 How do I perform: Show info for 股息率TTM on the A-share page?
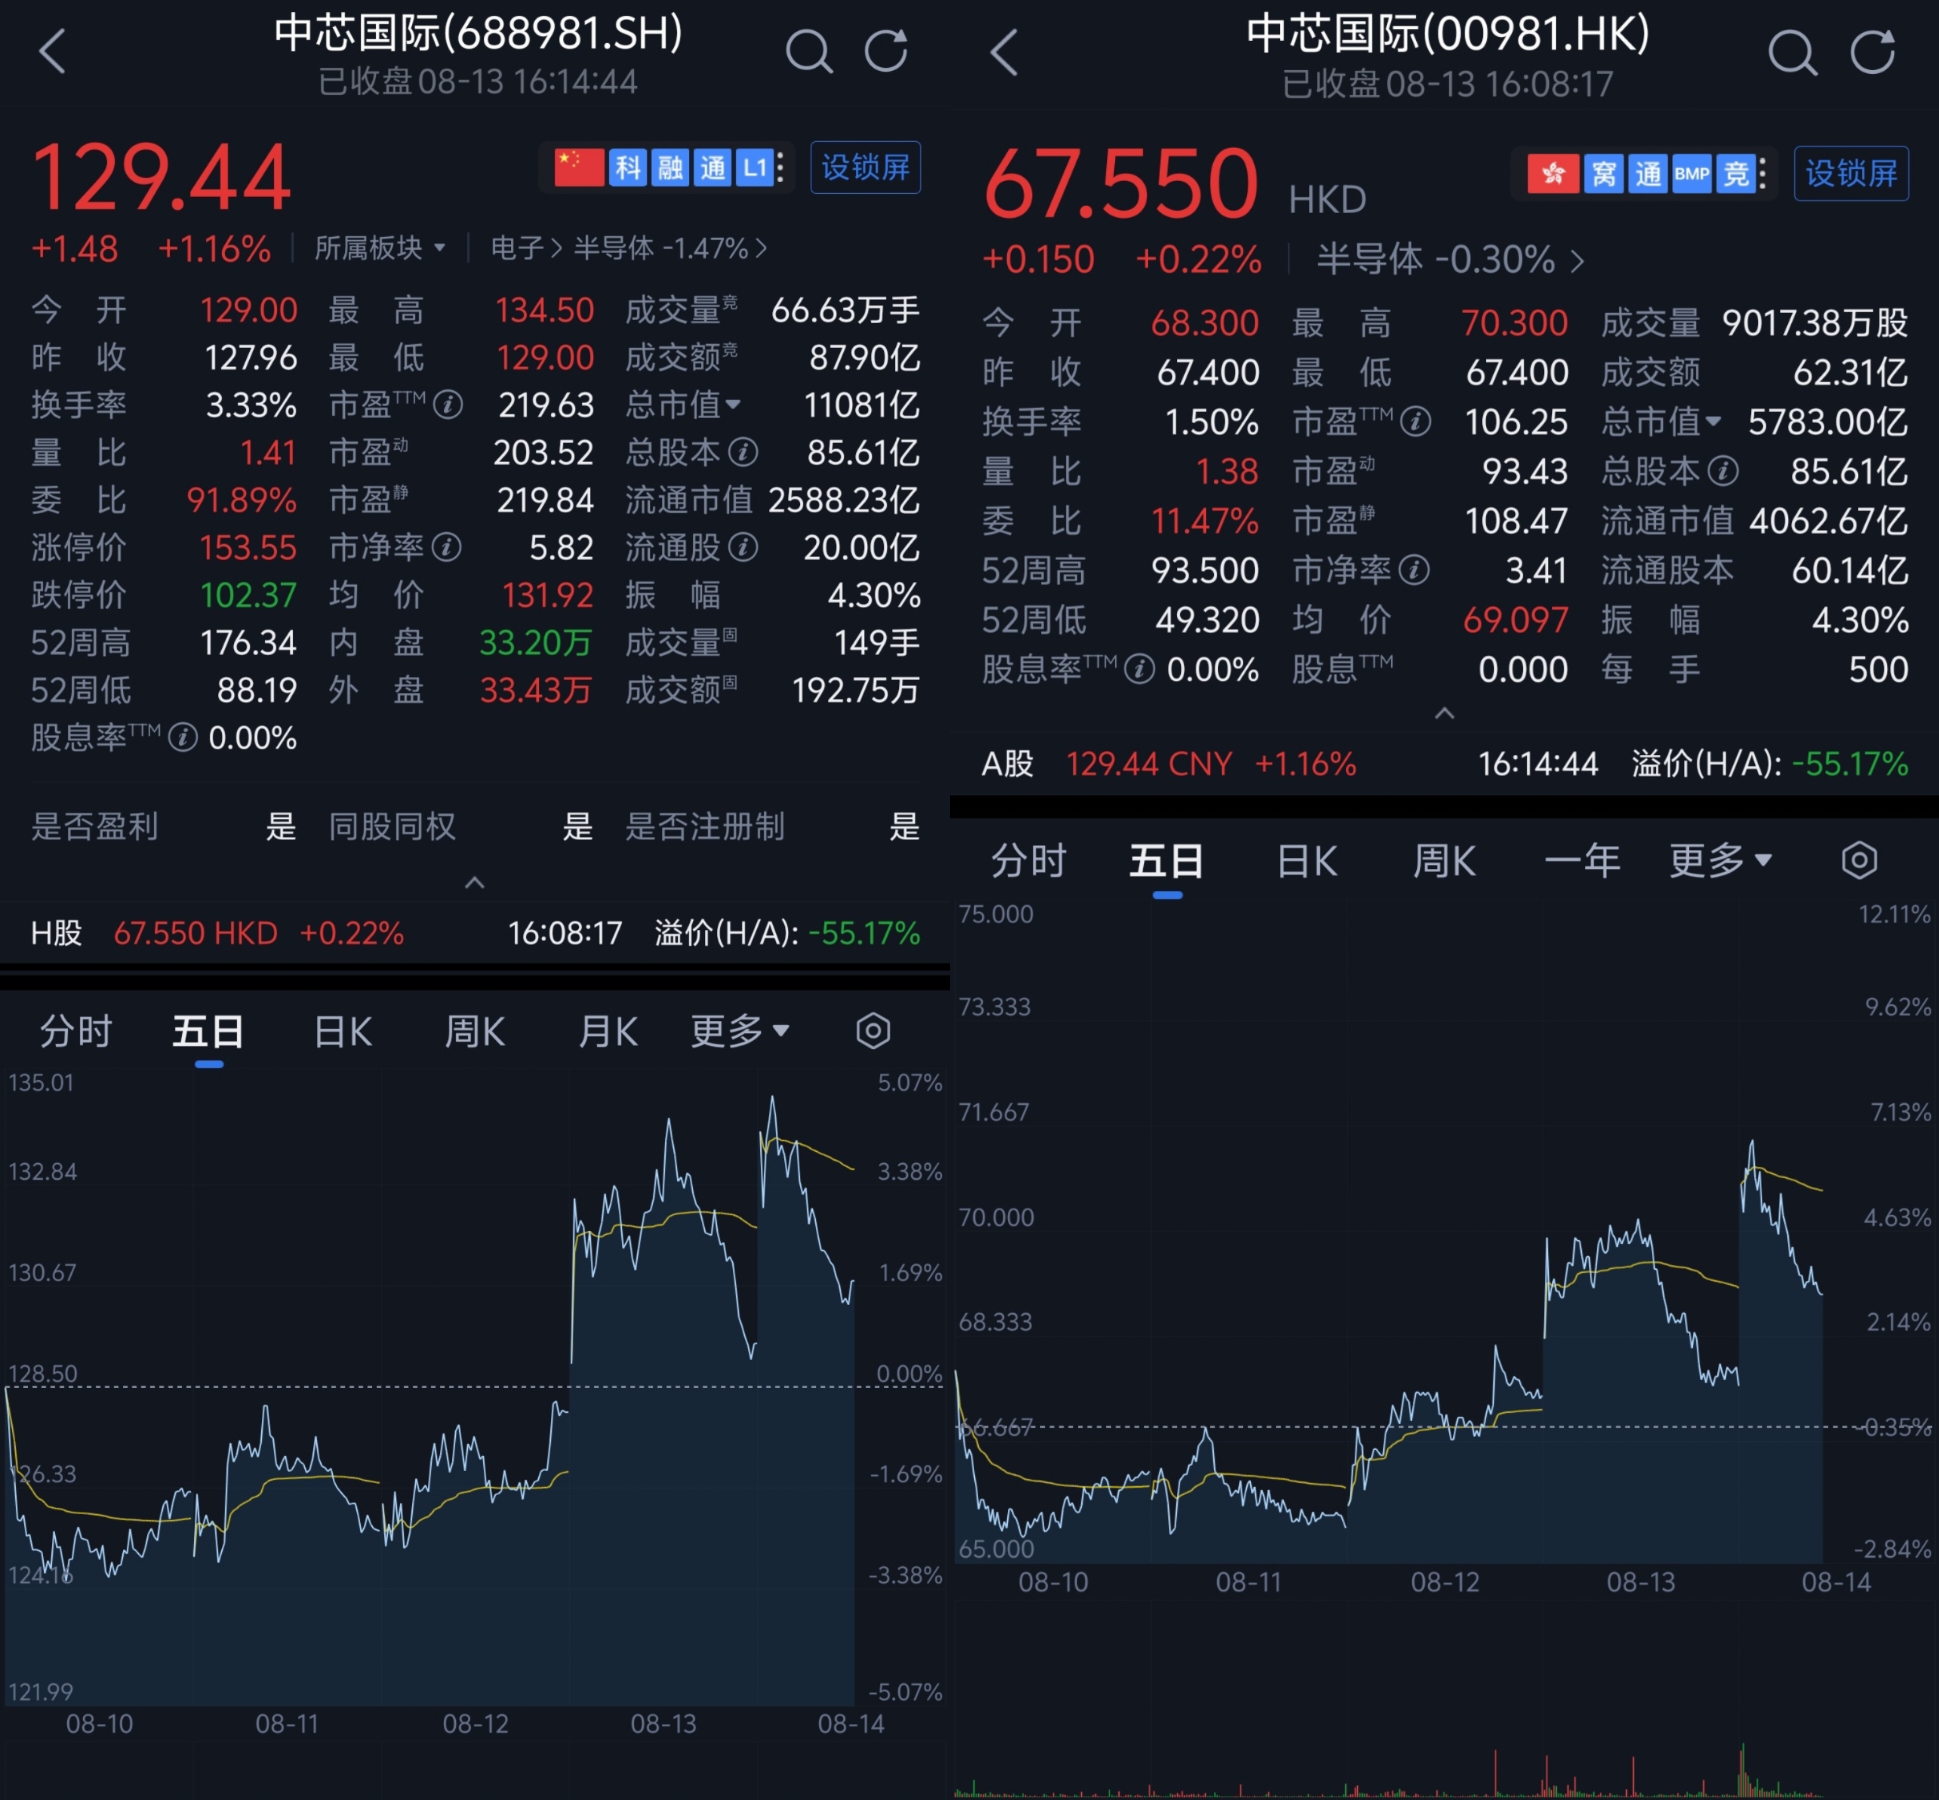182,738
